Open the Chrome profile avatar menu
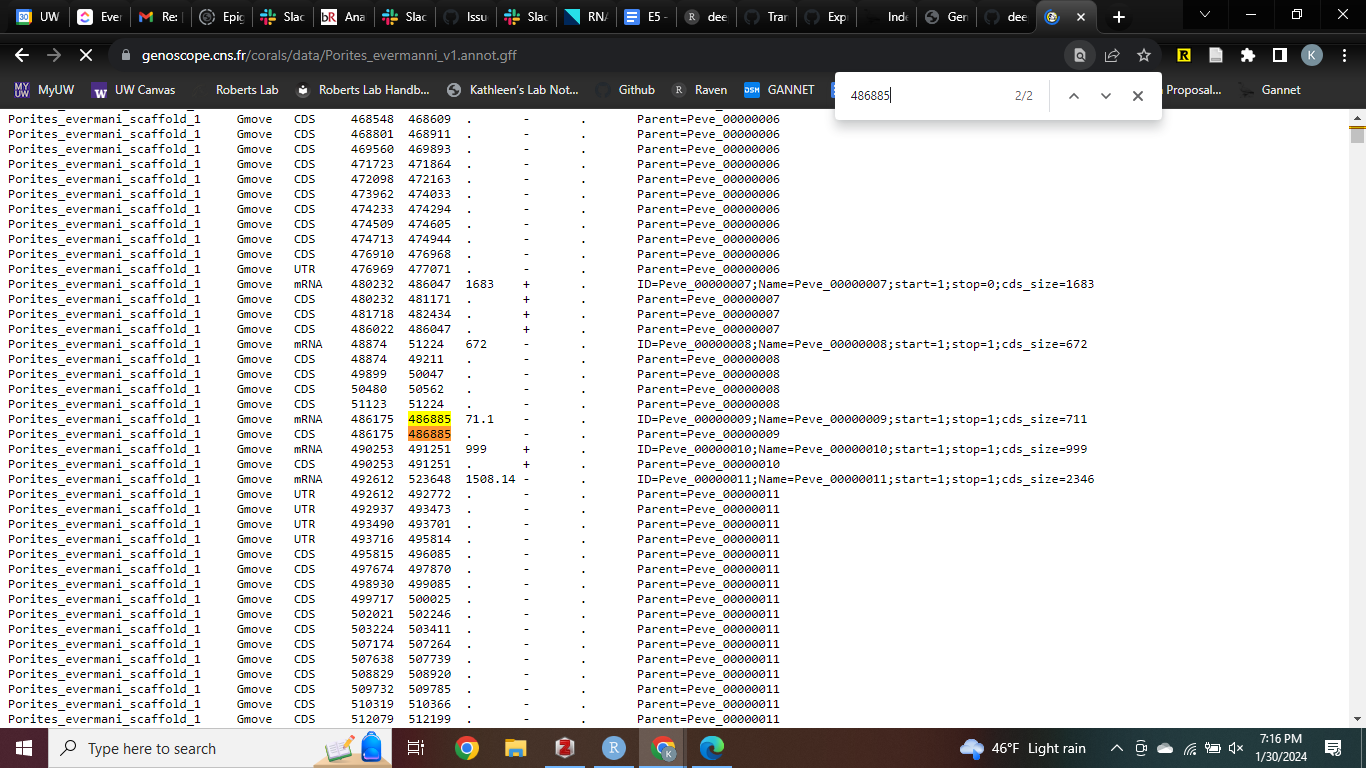 coord(1311,55)
